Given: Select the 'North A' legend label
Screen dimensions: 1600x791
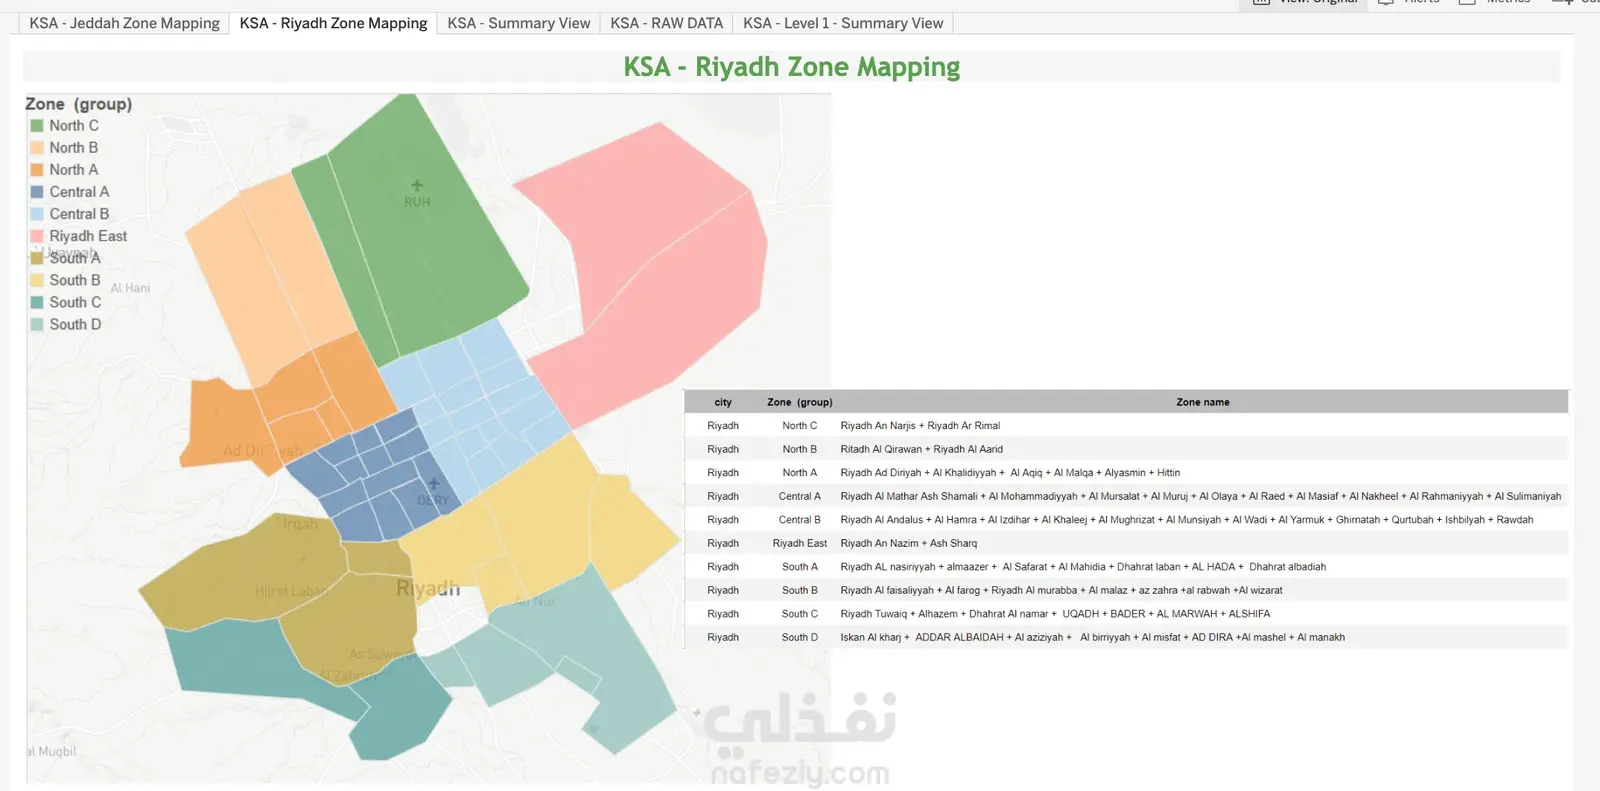Looking at the screenshot, I should click(74, 170).
